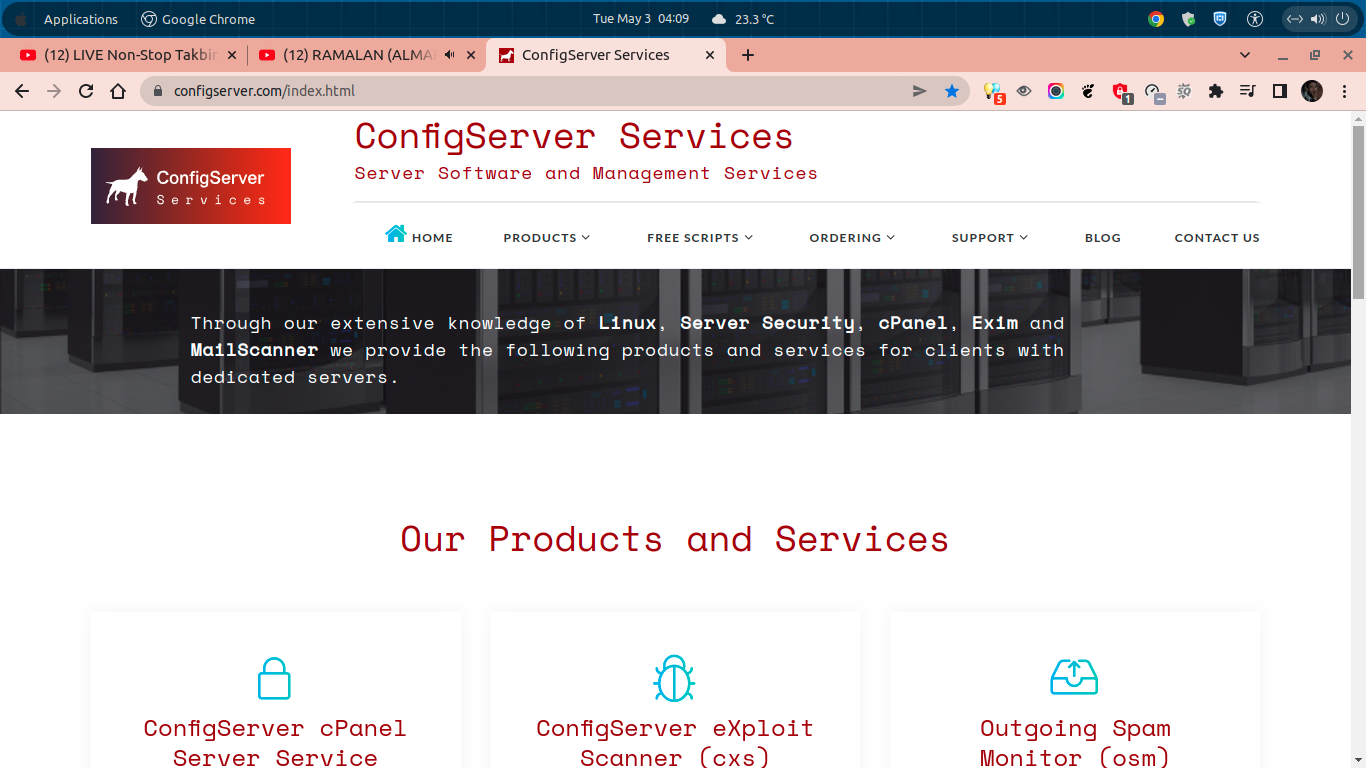Click the bug icon above eXploit Scanner

[674, 678]
